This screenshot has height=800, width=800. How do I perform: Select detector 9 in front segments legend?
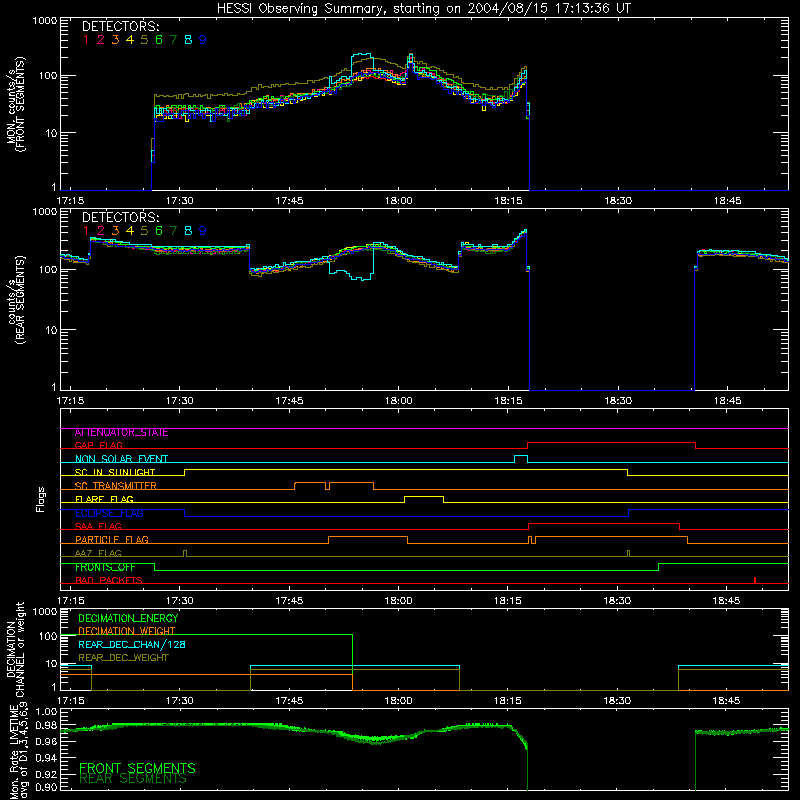[x=203, y=40]
